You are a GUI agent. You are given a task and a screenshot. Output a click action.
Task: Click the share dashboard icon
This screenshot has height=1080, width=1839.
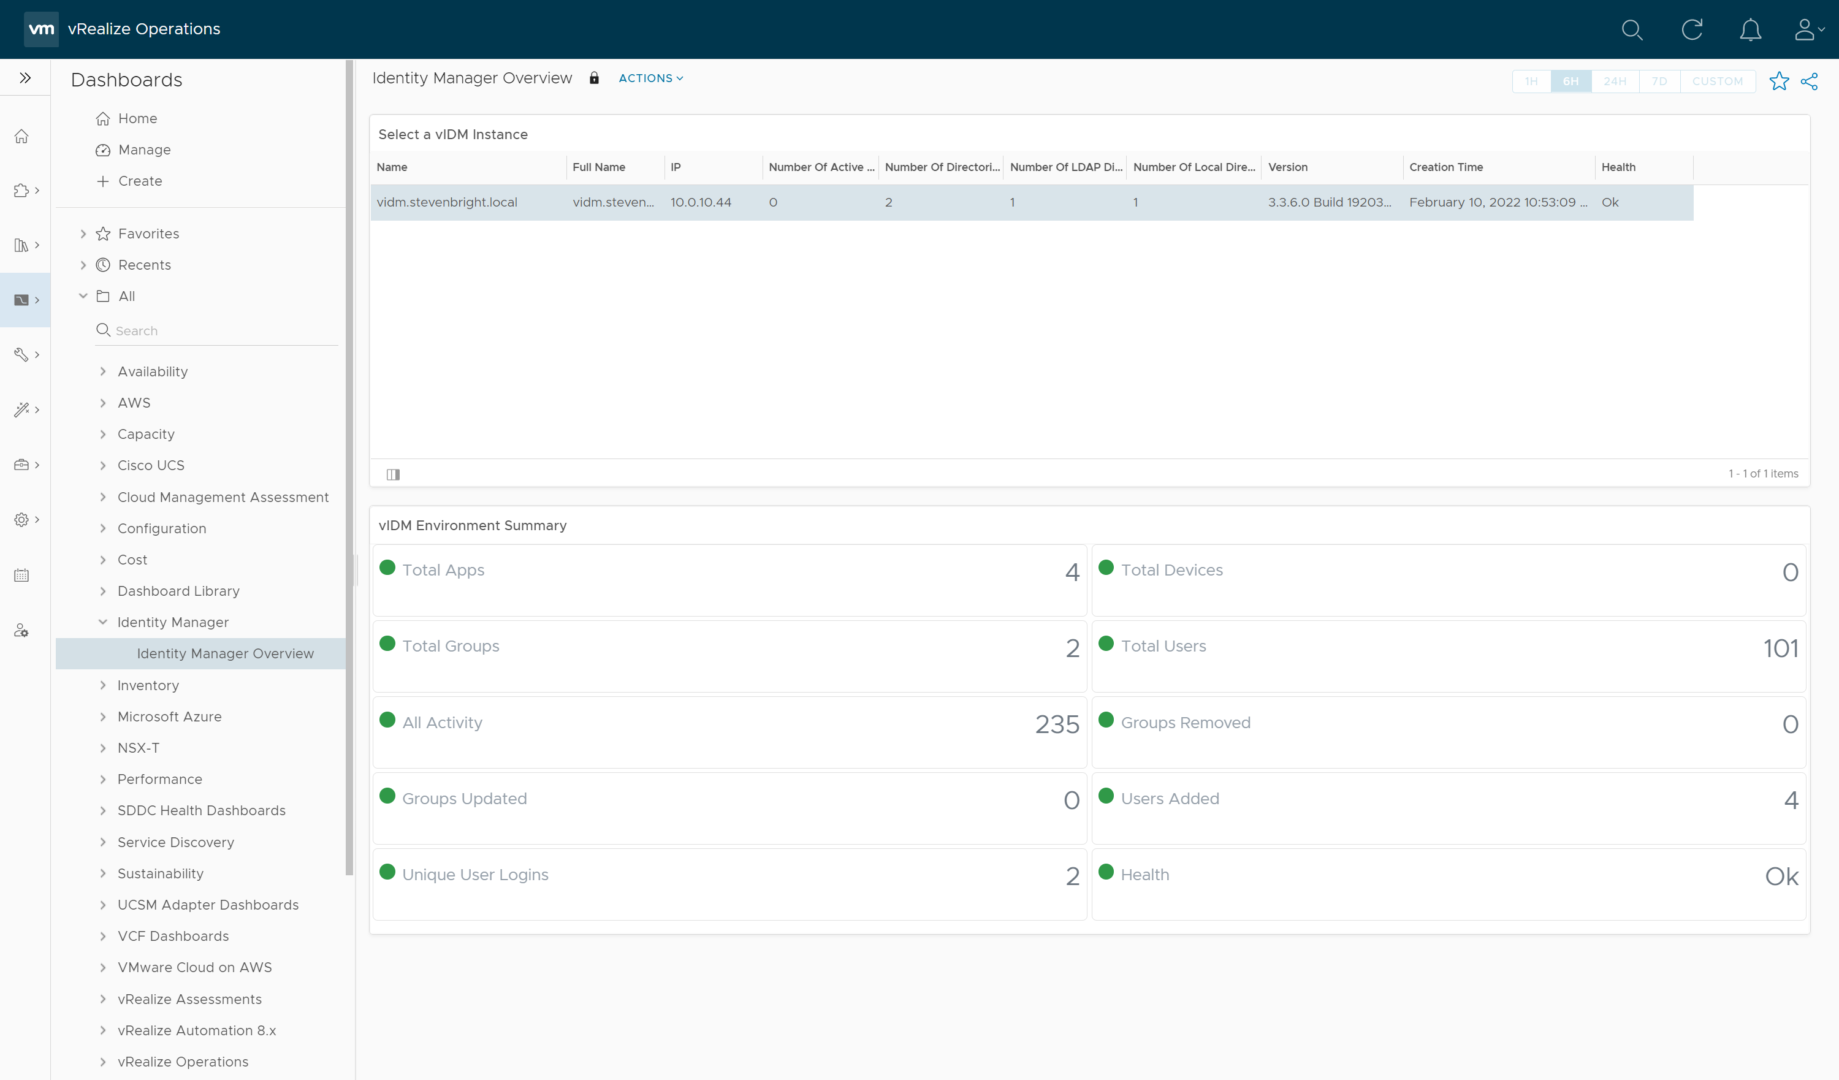(x=1809, y=81)
